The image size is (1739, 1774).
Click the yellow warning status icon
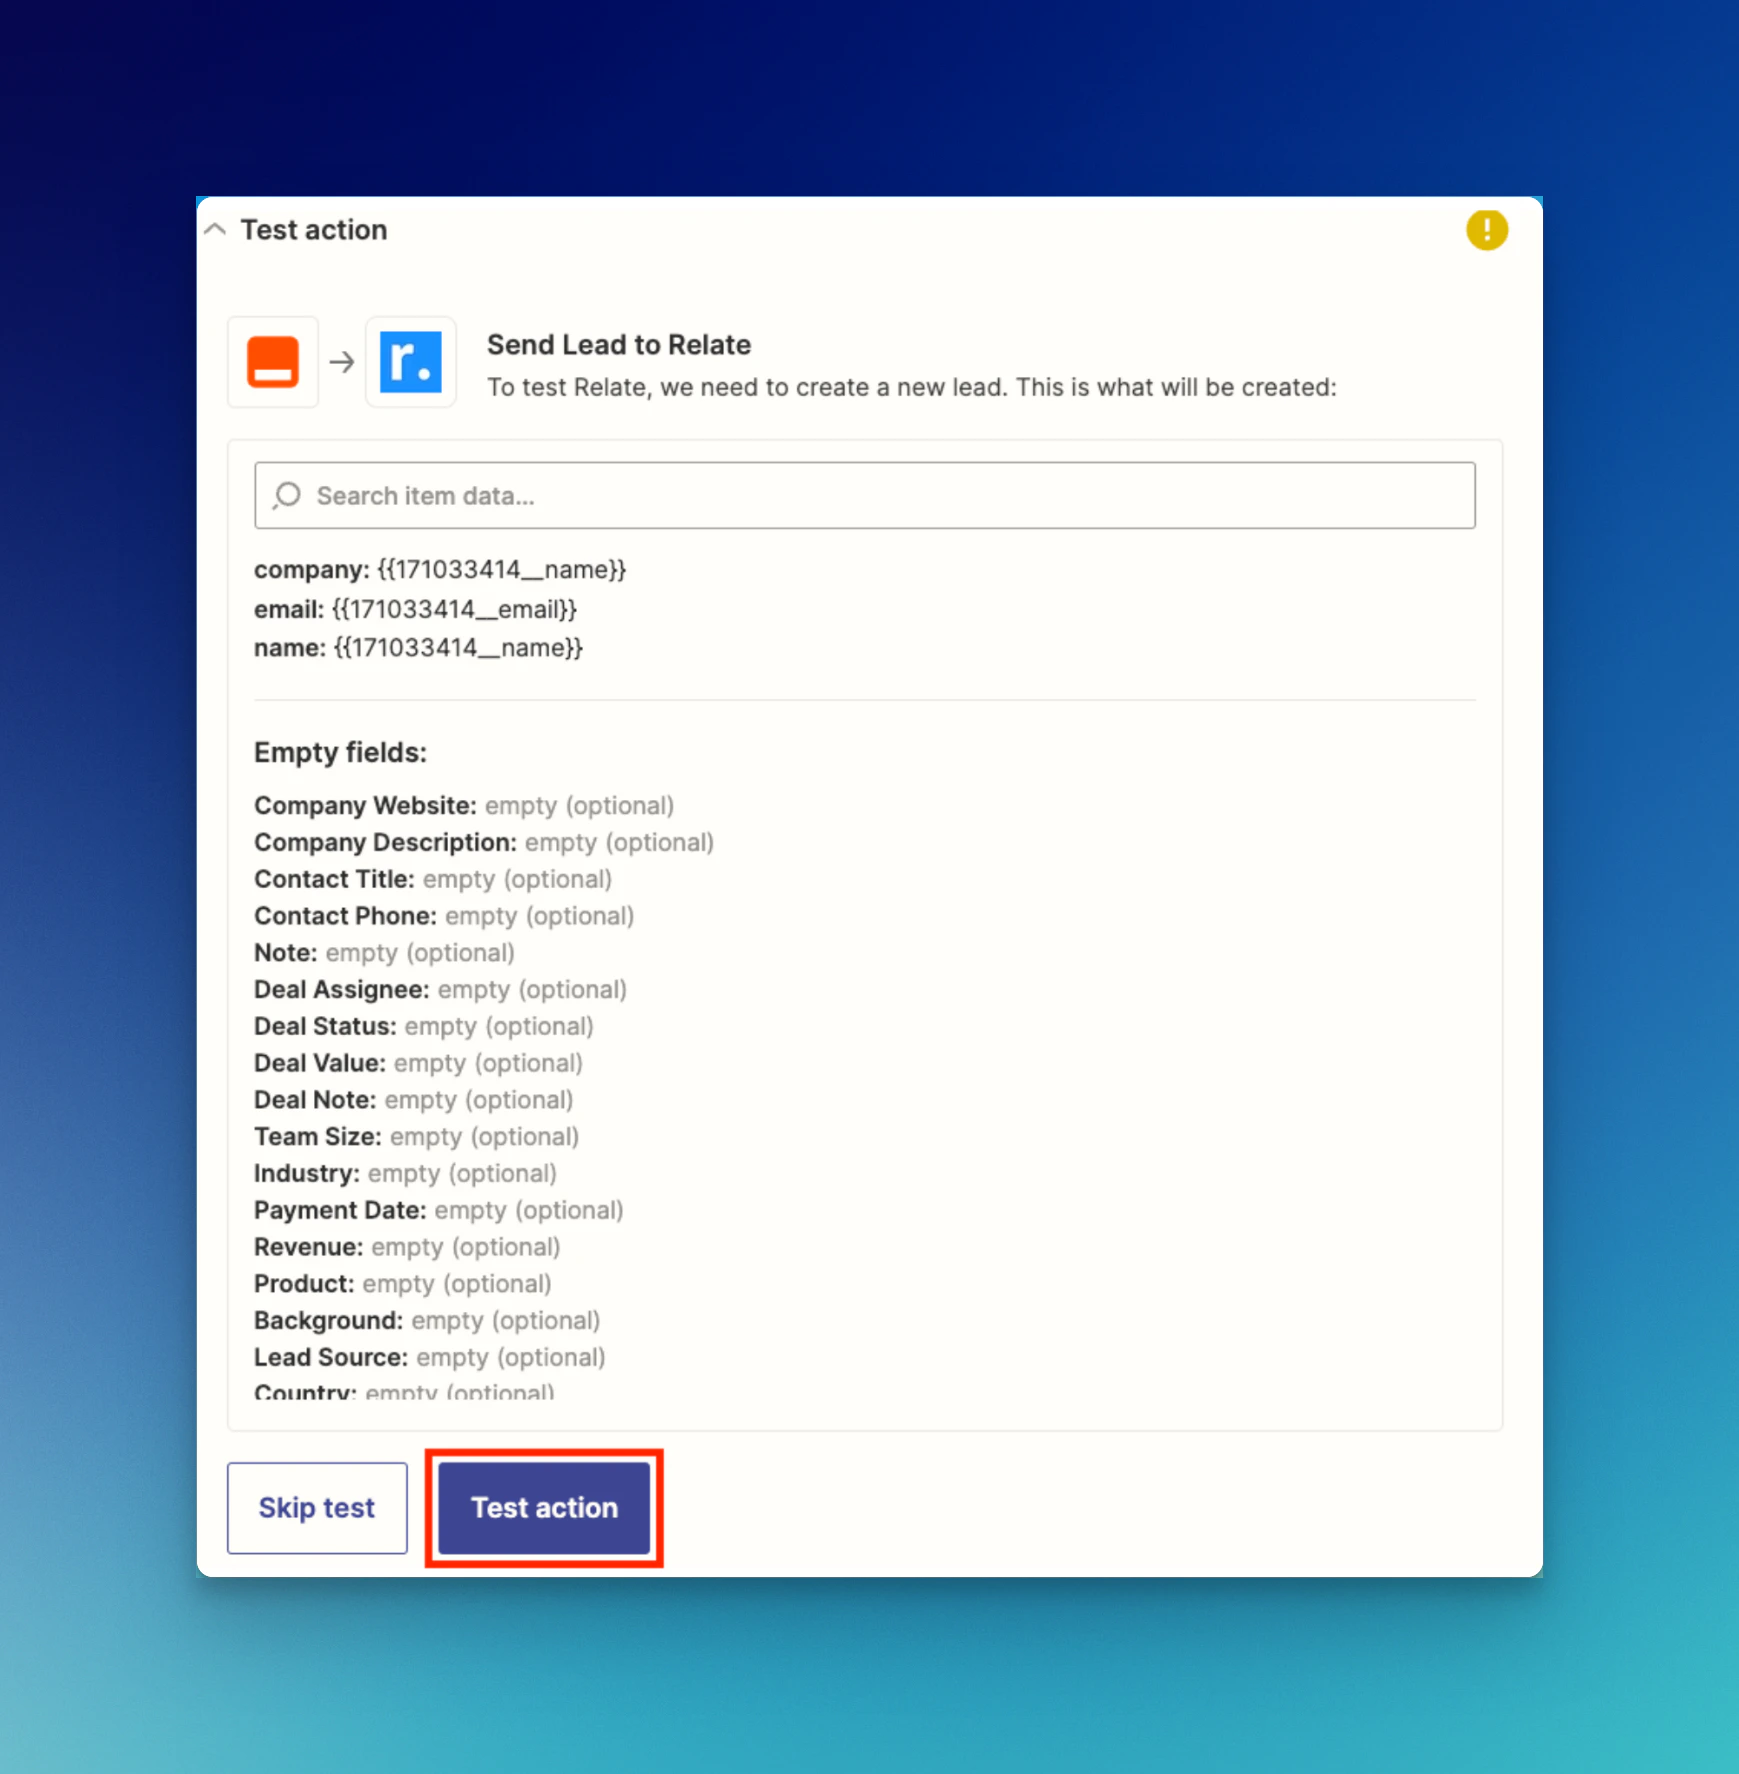1486,230
